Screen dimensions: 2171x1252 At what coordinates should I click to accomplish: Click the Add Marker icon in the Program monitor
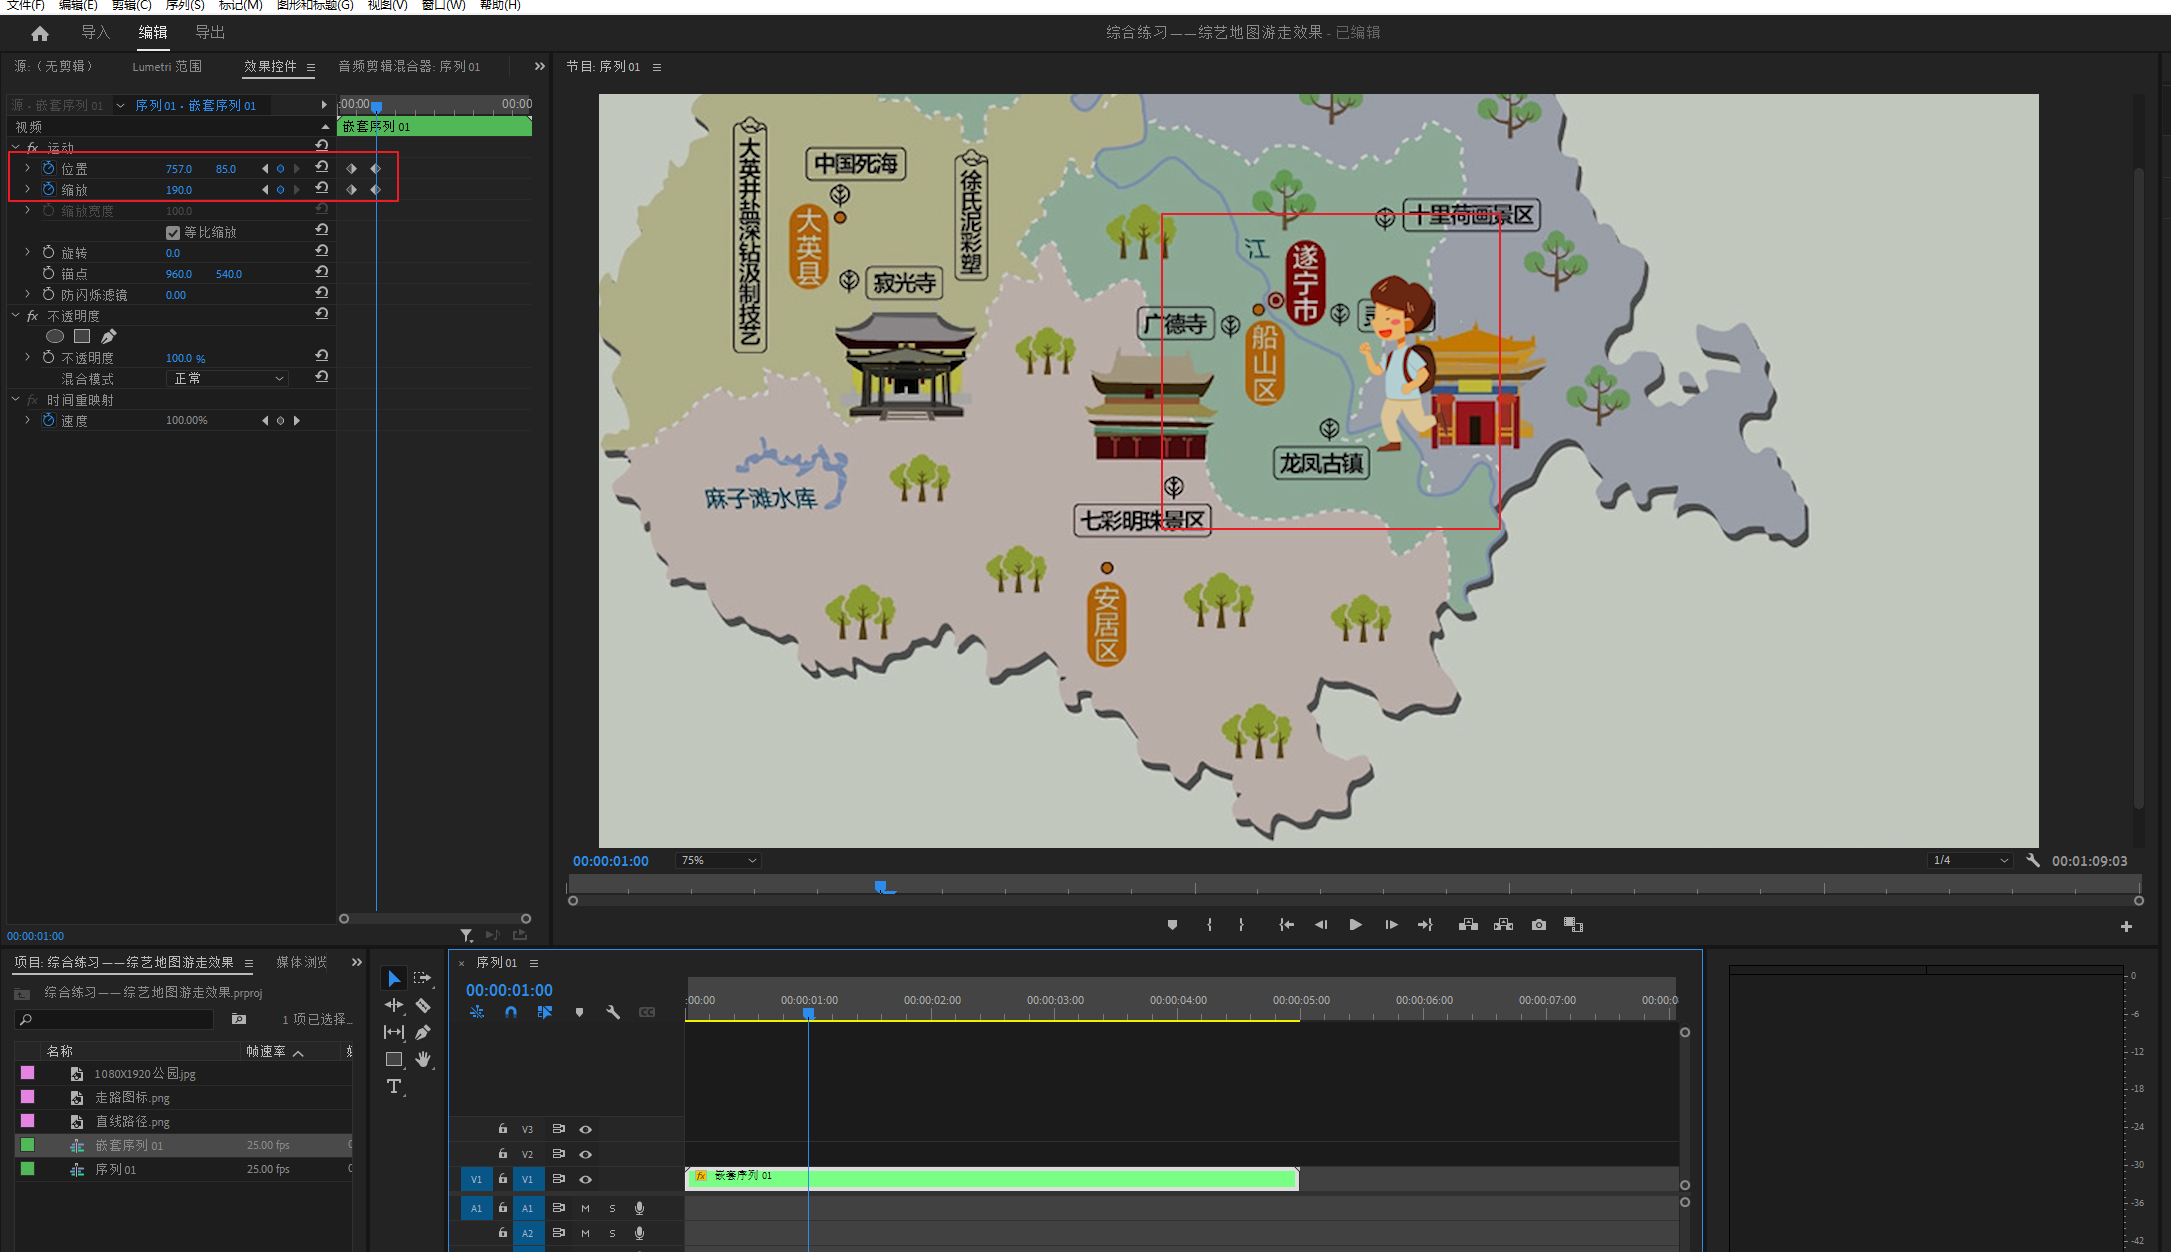[1172, 925]
